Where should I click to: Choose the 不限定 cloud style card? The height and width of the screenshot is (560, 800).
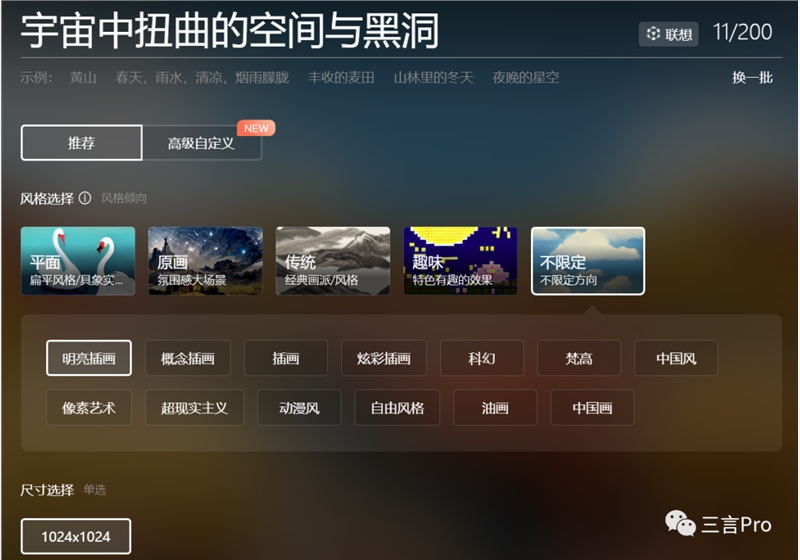(588, 261)
